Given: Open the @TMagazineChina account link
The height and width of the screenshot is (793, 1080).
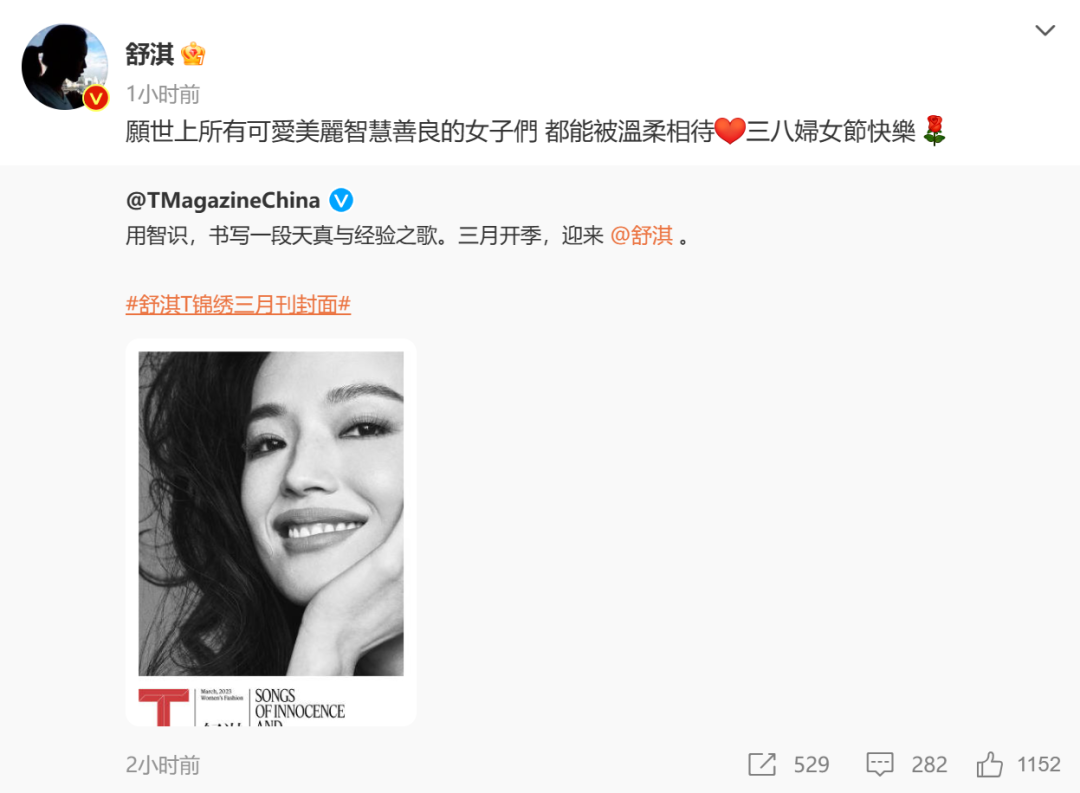Looking at the screenshot, I should pyautogui.click(x=222, y=200).
